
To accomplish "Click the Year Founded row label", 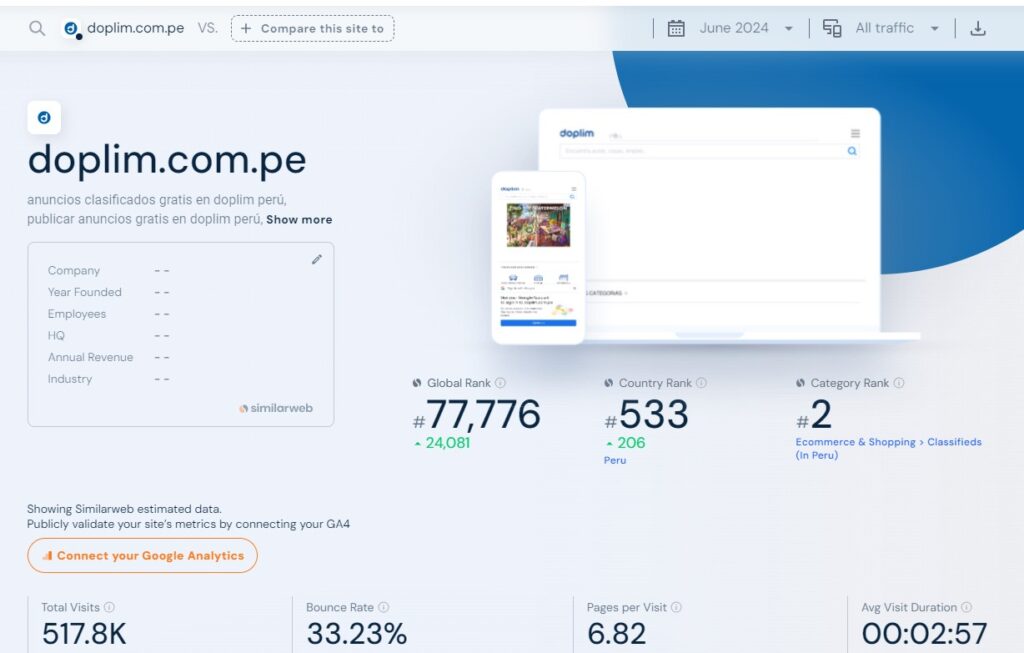I will click(84, 292).
